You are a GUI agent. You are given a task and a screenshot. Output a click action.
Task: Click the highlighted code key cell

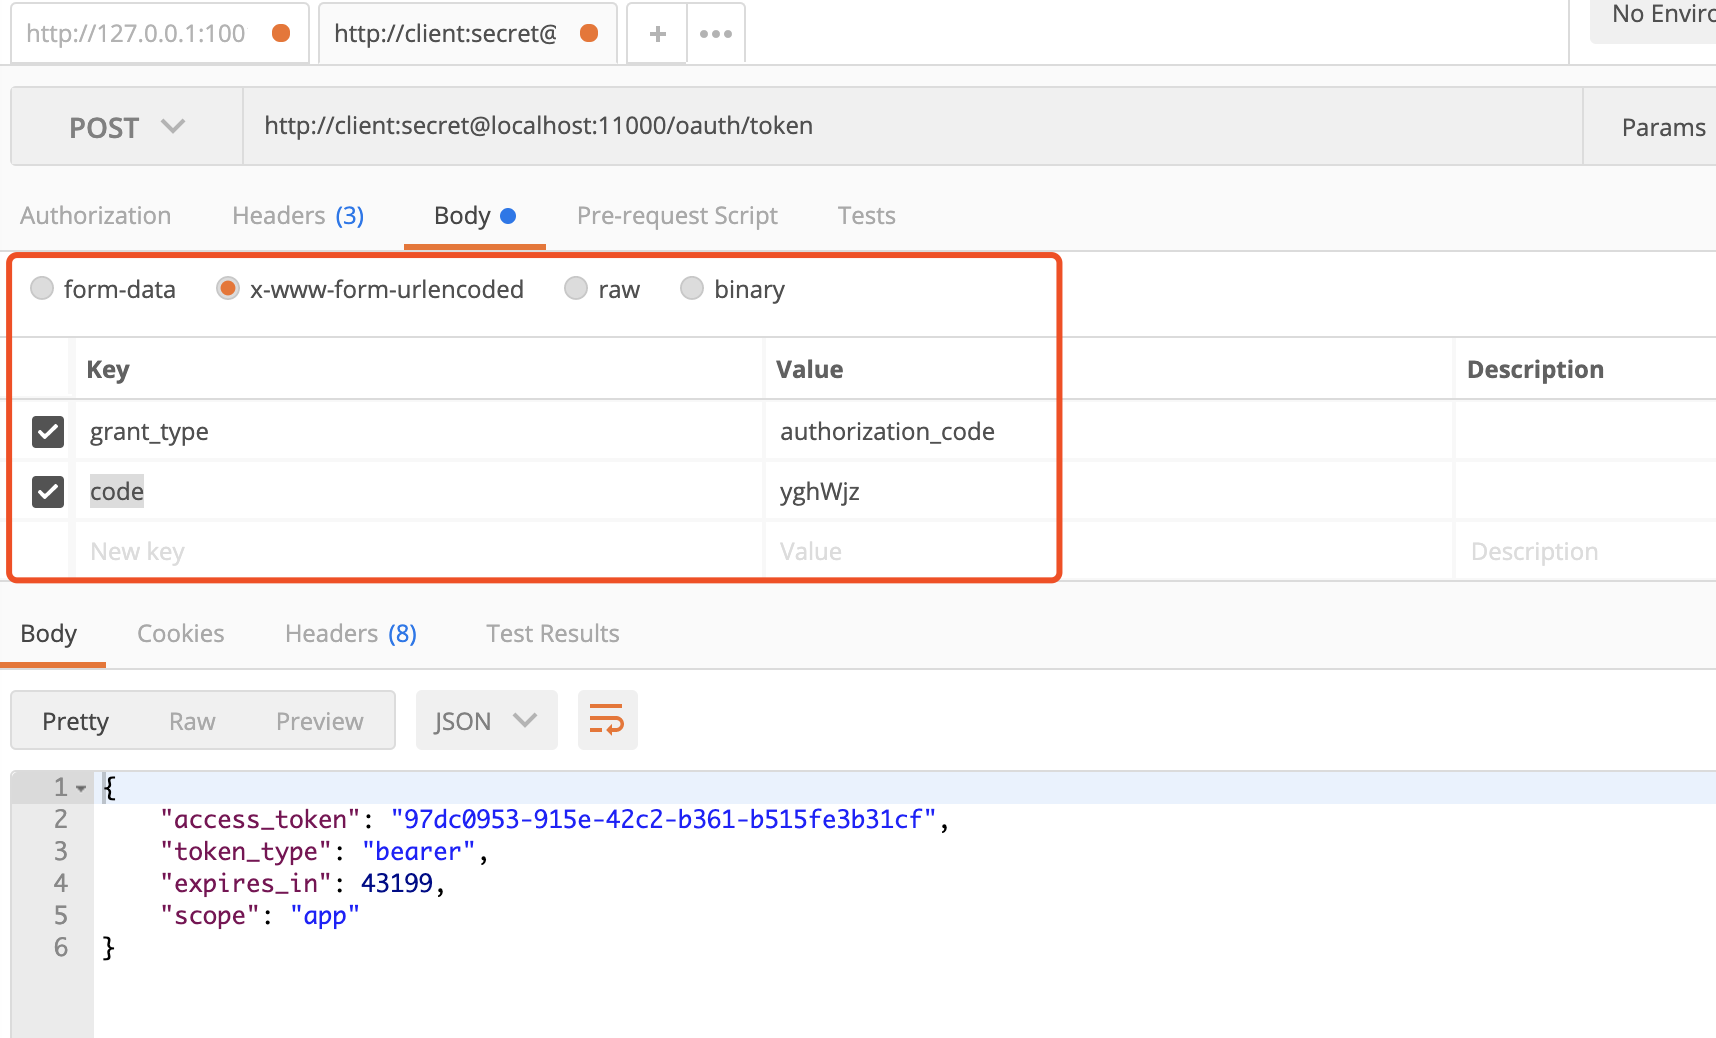pos(419,491)
